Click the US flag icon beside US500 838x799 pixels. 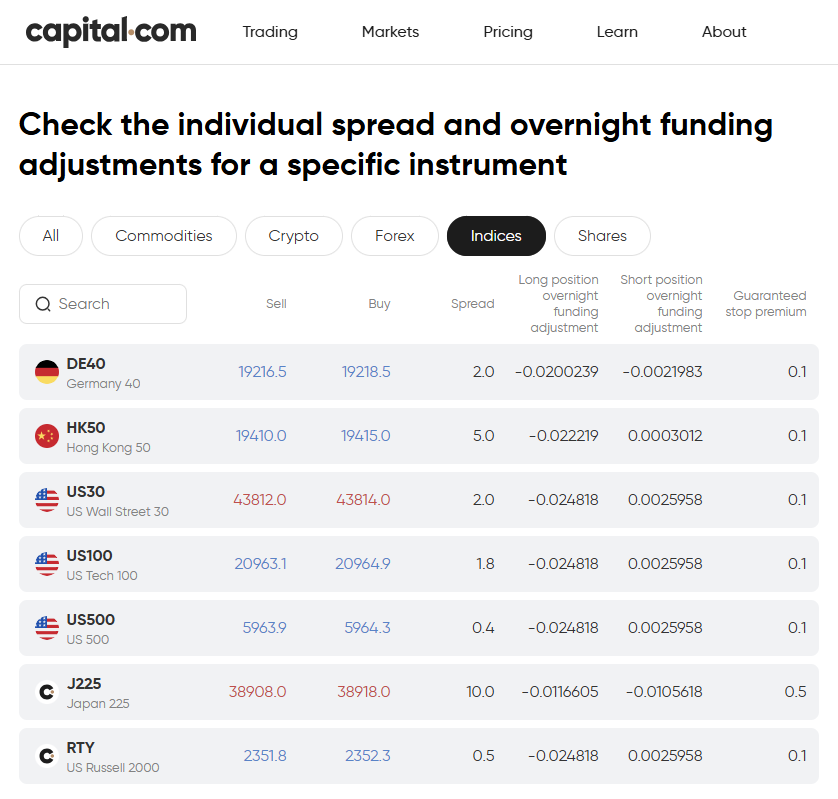point(47,628)
